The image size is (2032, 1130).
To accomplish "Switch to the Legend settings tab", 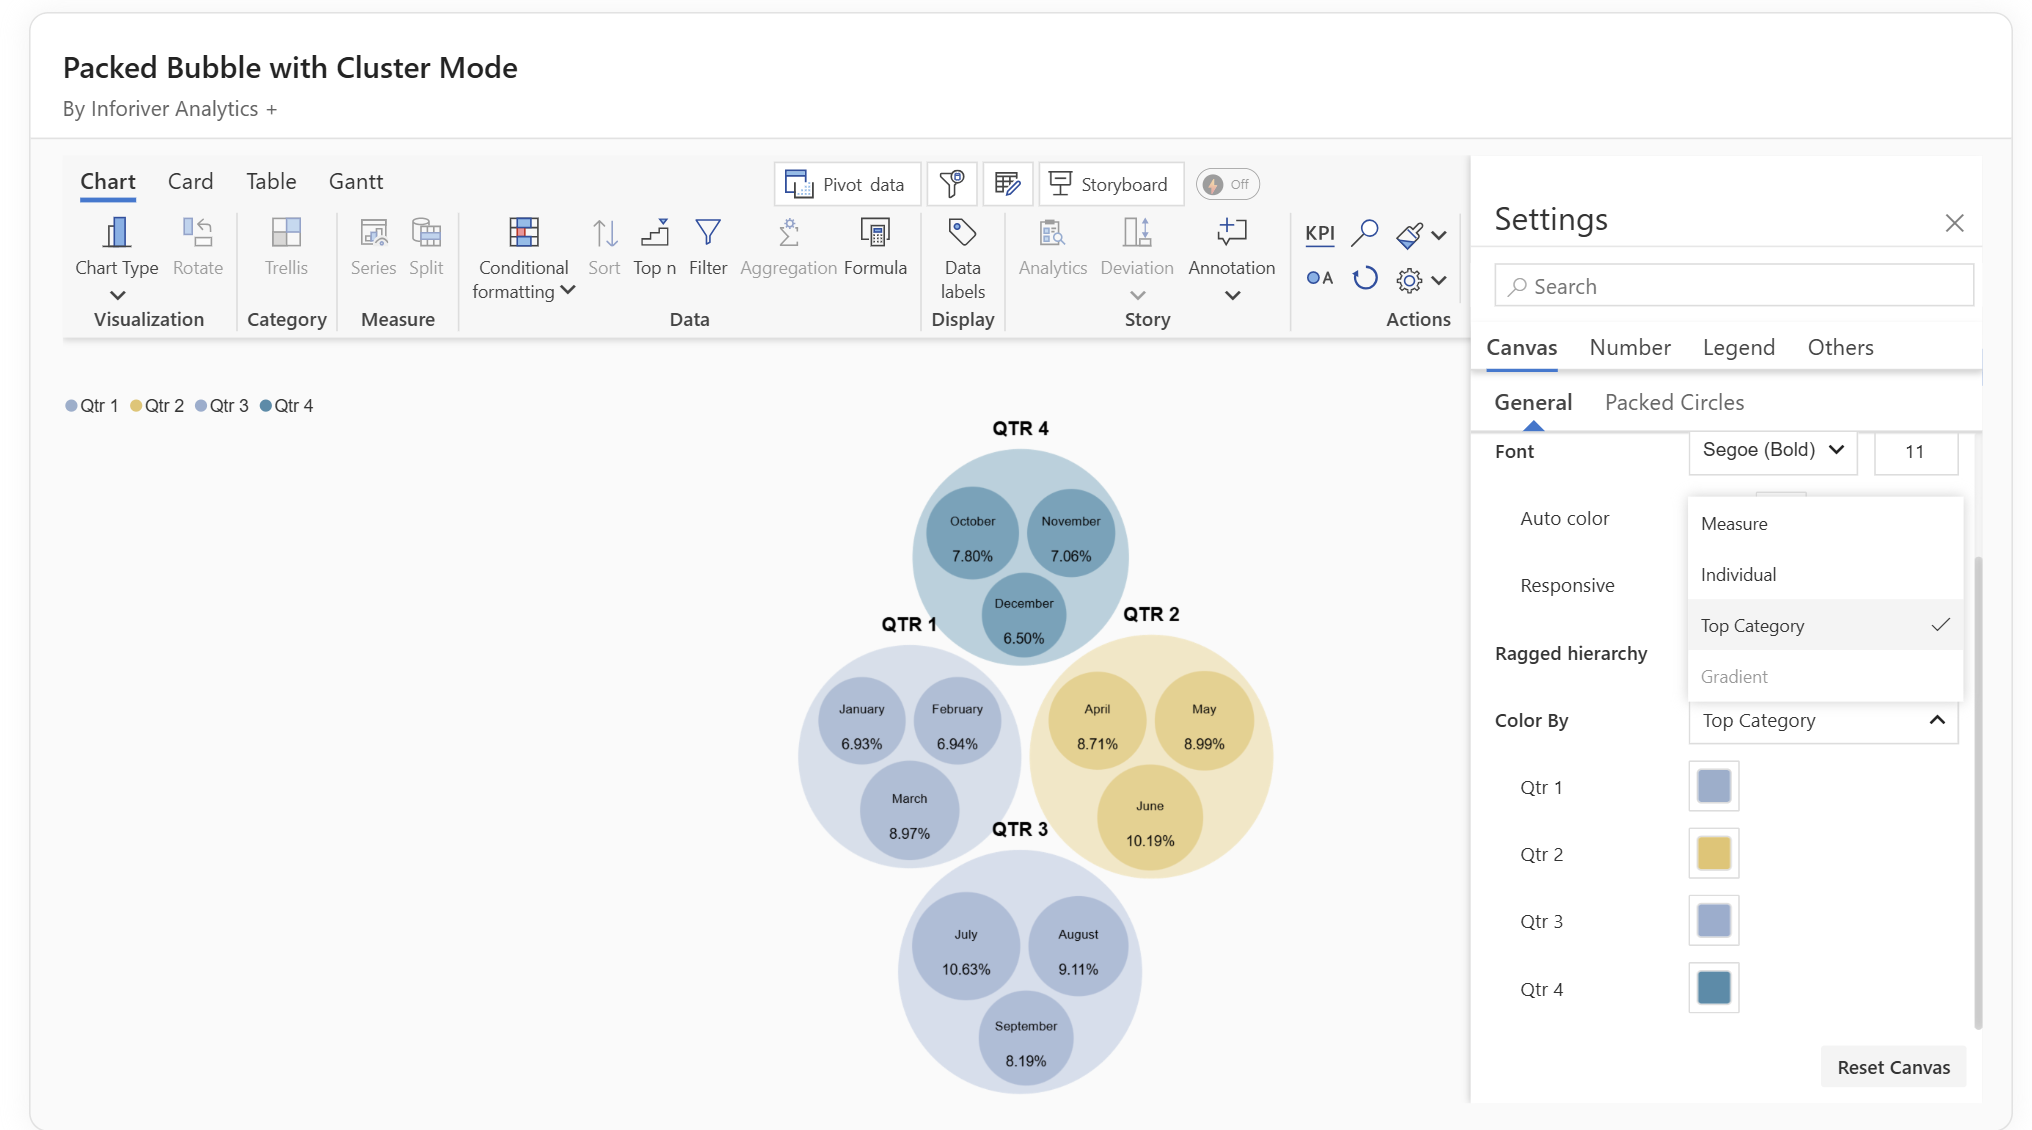I will tap(1738, 348).
